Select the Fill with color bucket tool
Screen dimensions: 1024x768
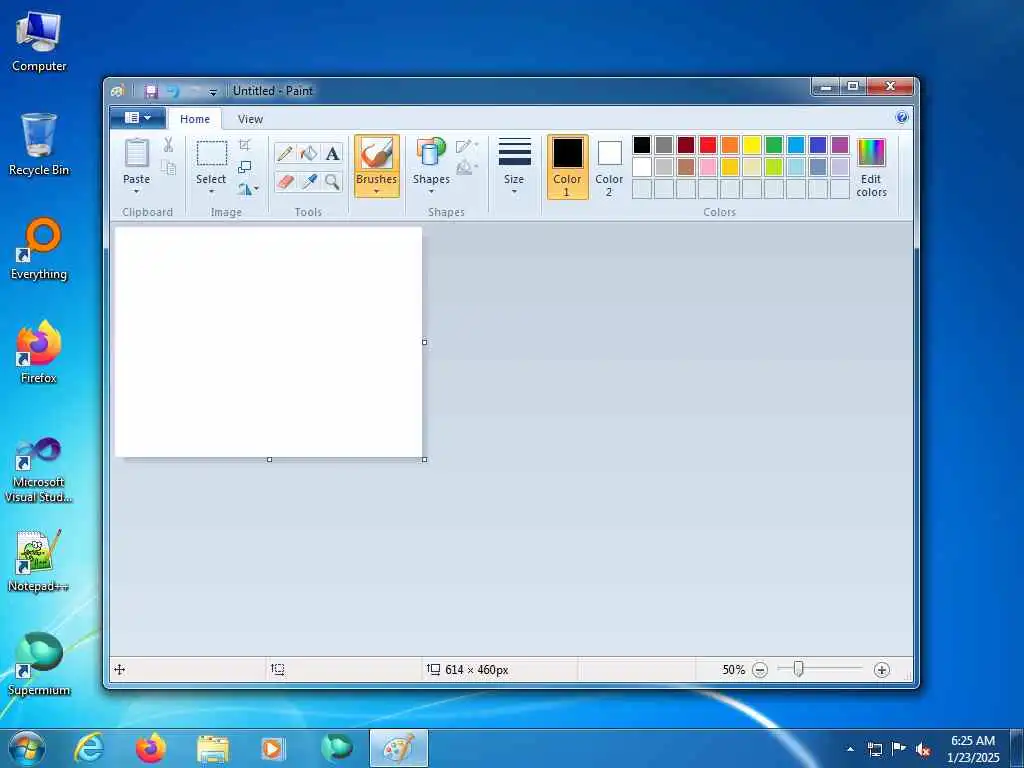308,154
